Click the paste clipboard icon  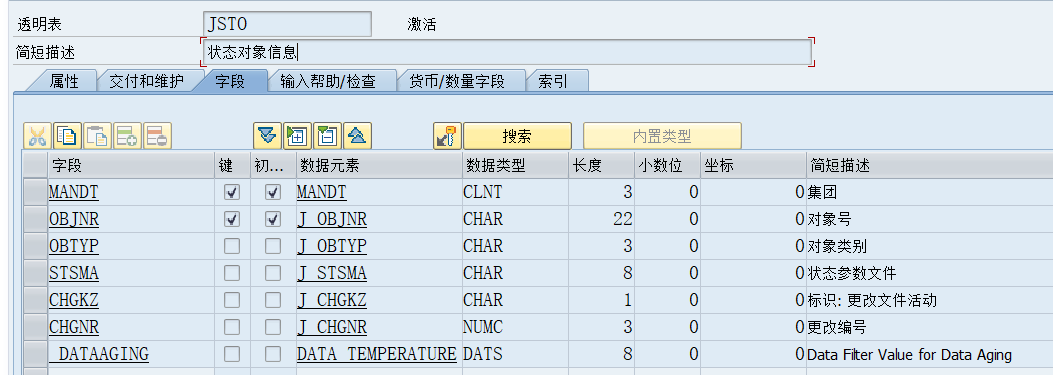(97, 136)
